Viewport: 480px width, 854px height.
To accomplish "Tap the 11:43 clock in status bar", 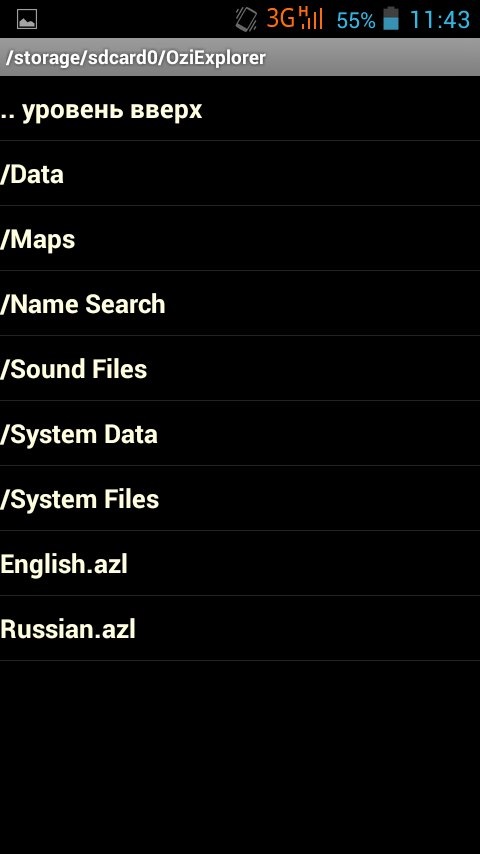I will click(440, 20).
